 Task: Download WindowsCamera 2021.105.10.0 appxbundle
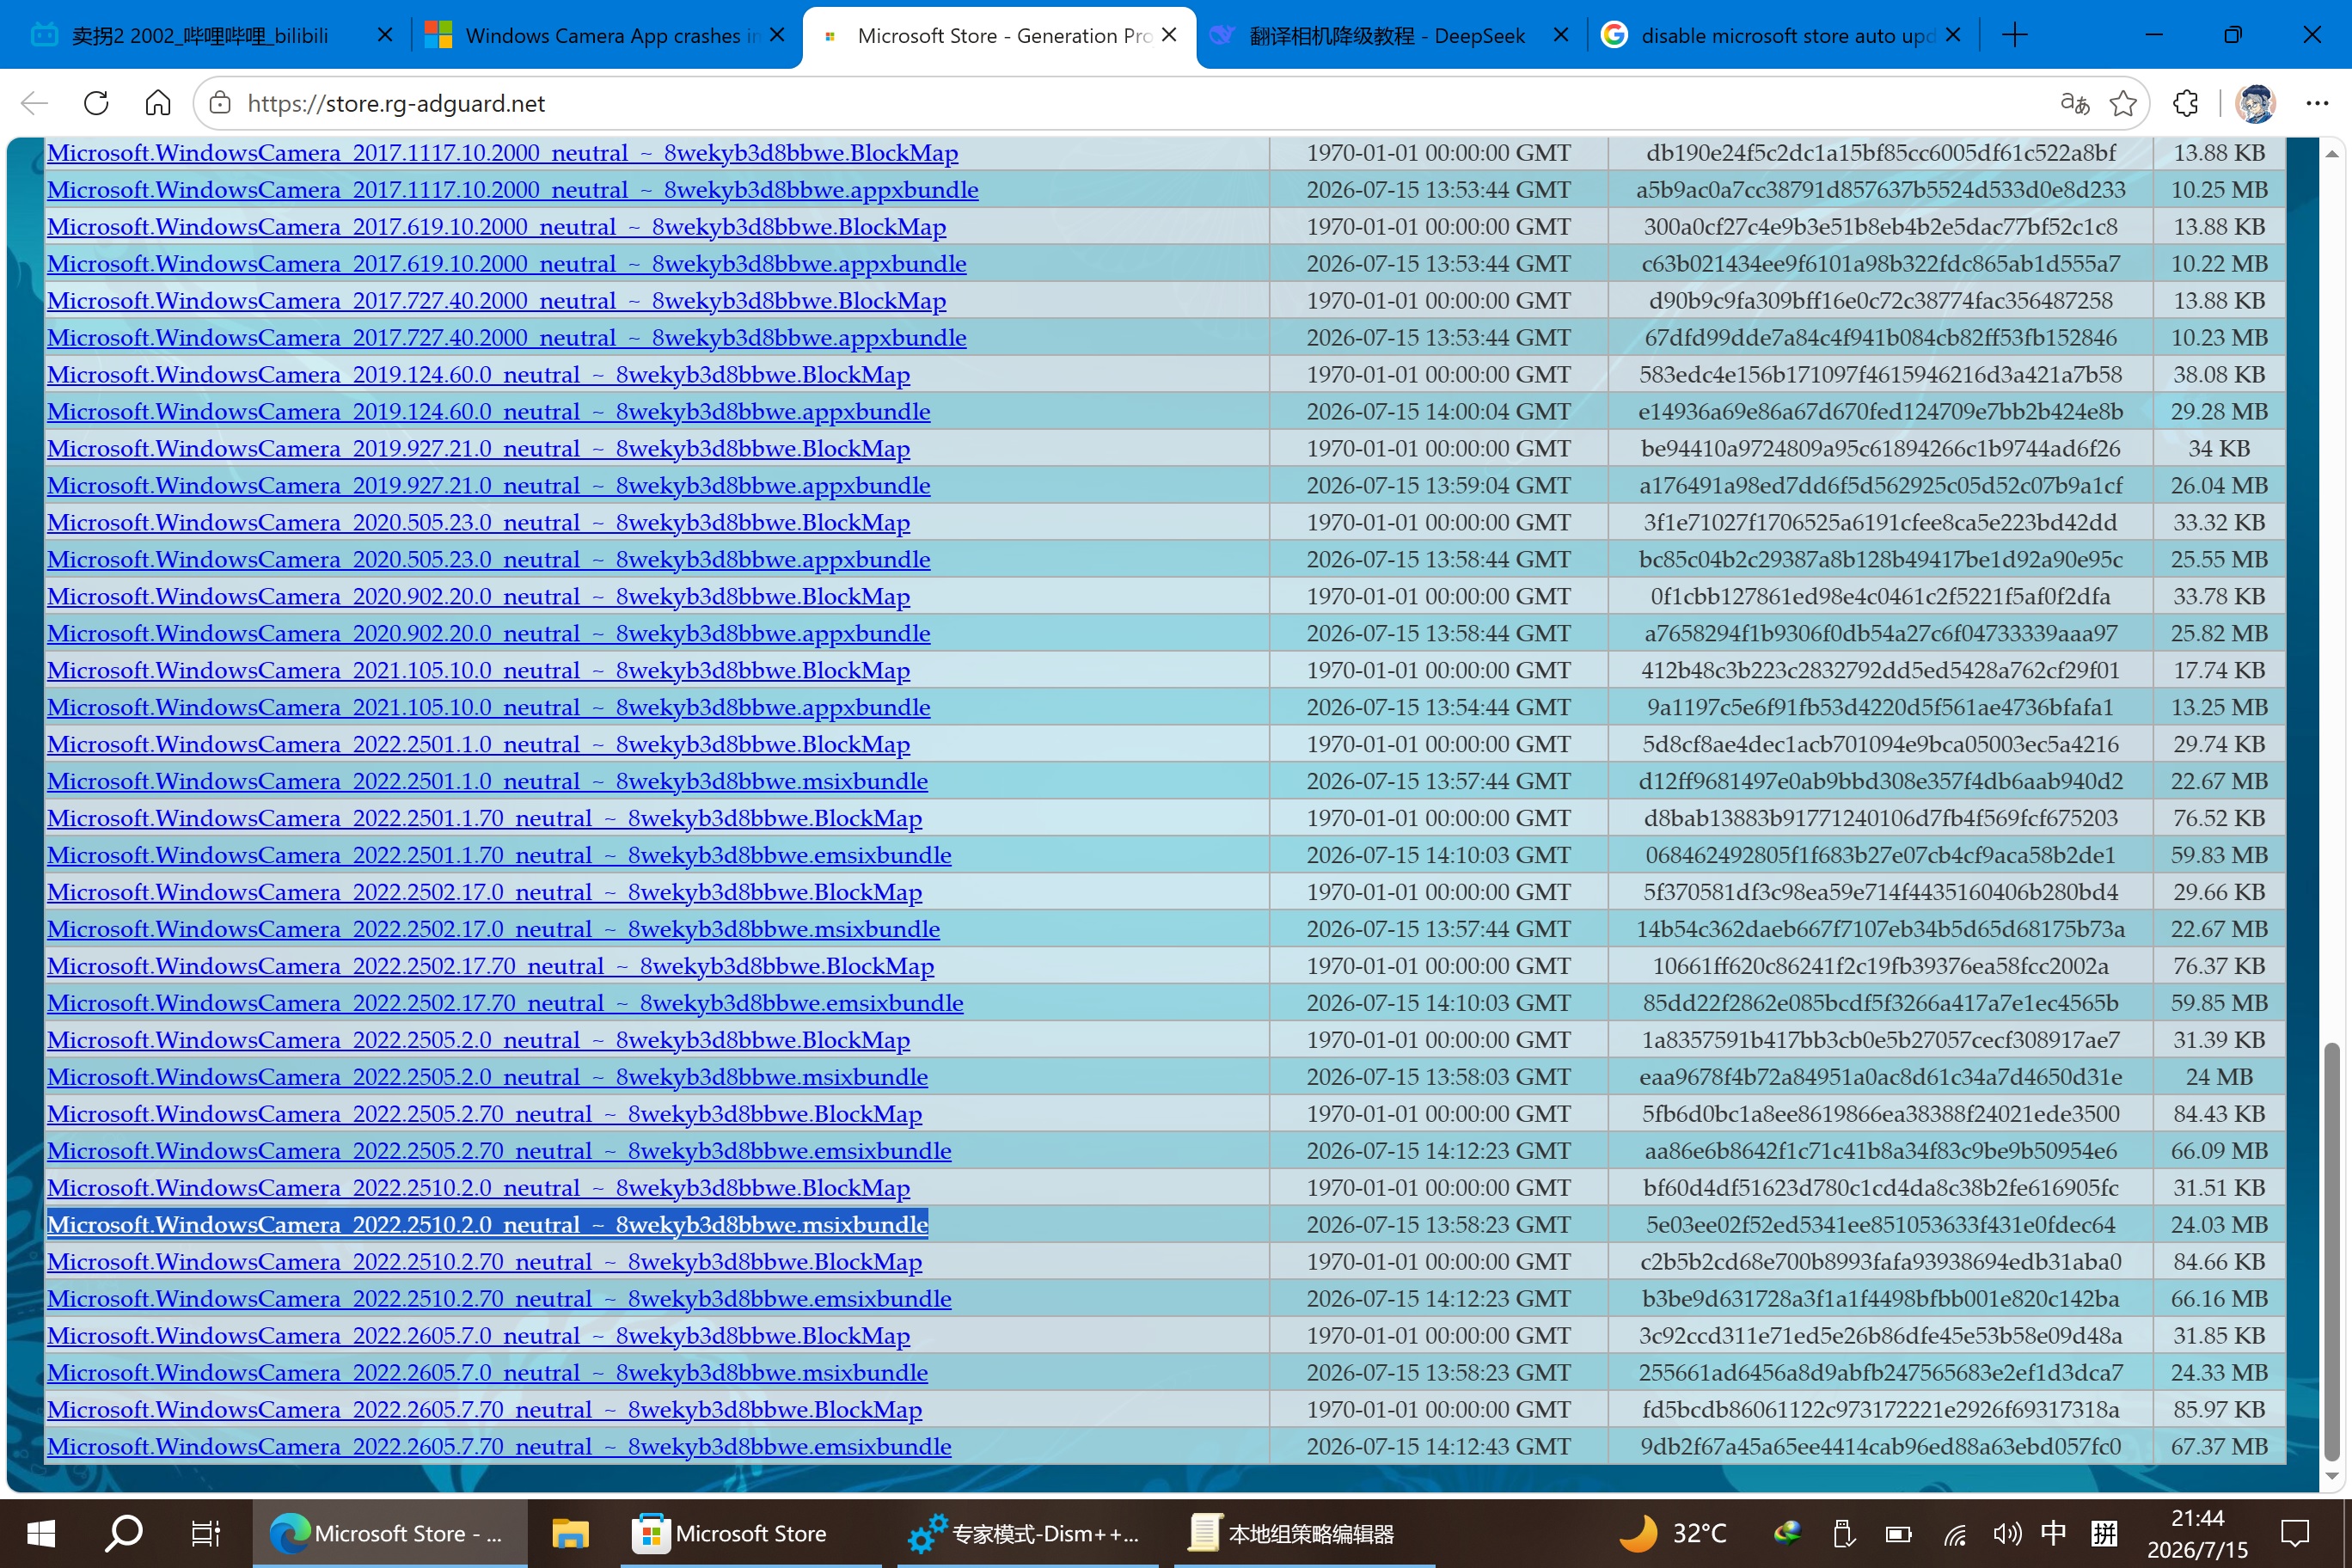[488, 707]
